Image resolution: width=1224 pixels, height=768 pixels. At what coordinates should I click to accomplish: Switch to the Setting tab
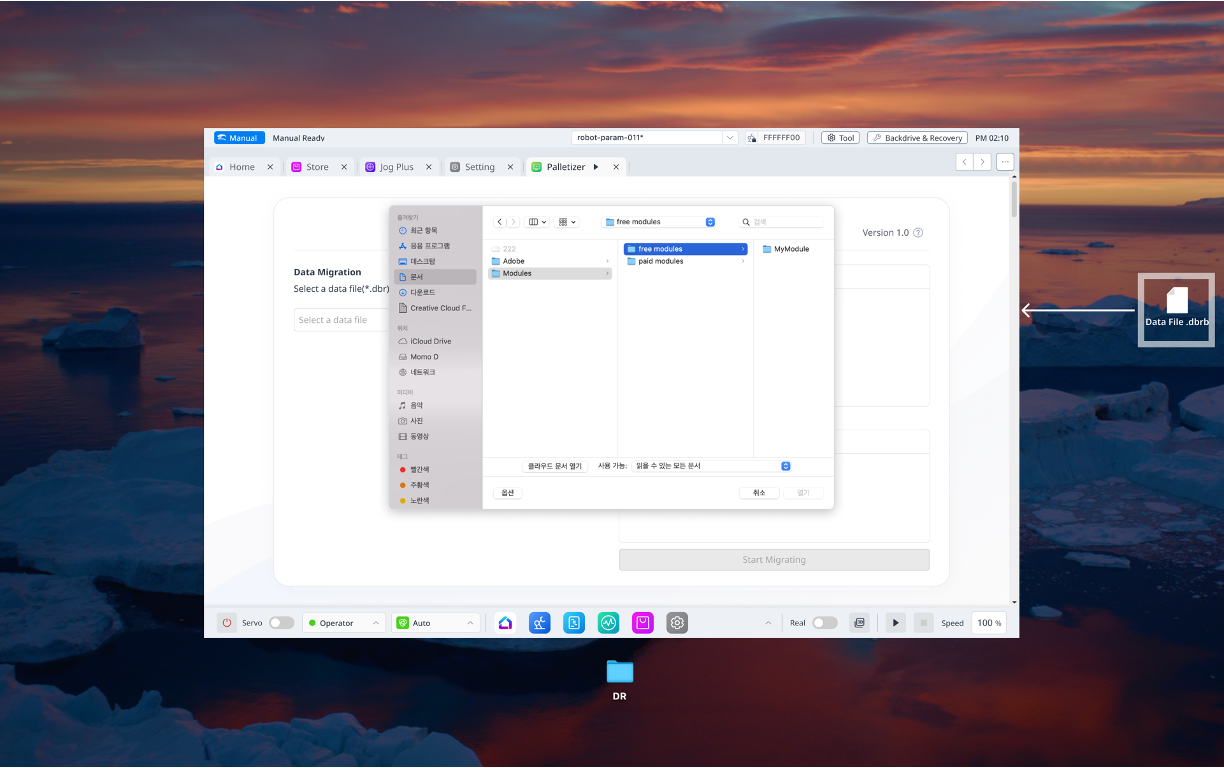pos(479,167)
